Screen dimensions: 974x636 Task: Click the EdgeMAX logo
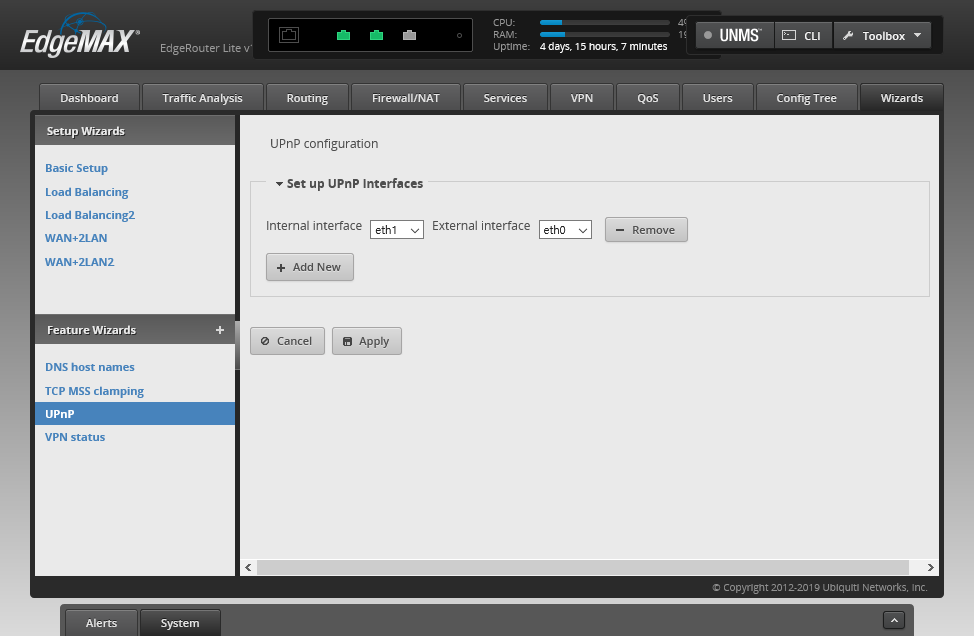(x=80, y=36)
